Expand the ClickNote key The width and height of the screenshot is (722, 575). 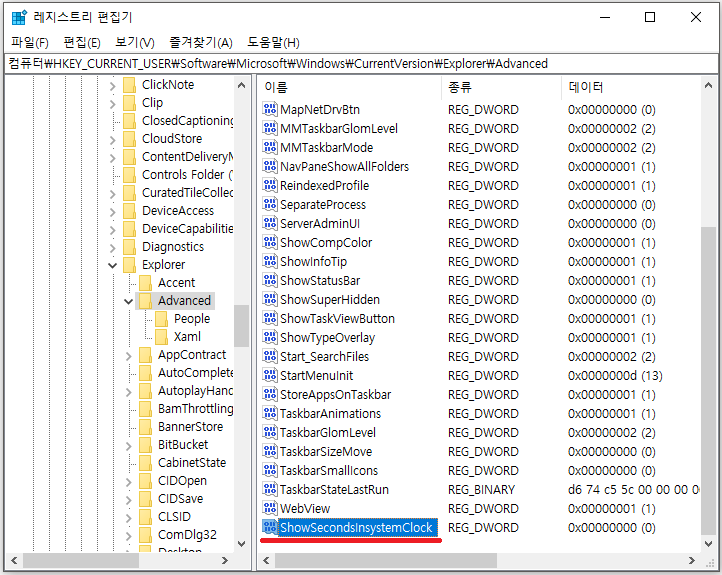point(113,86)
